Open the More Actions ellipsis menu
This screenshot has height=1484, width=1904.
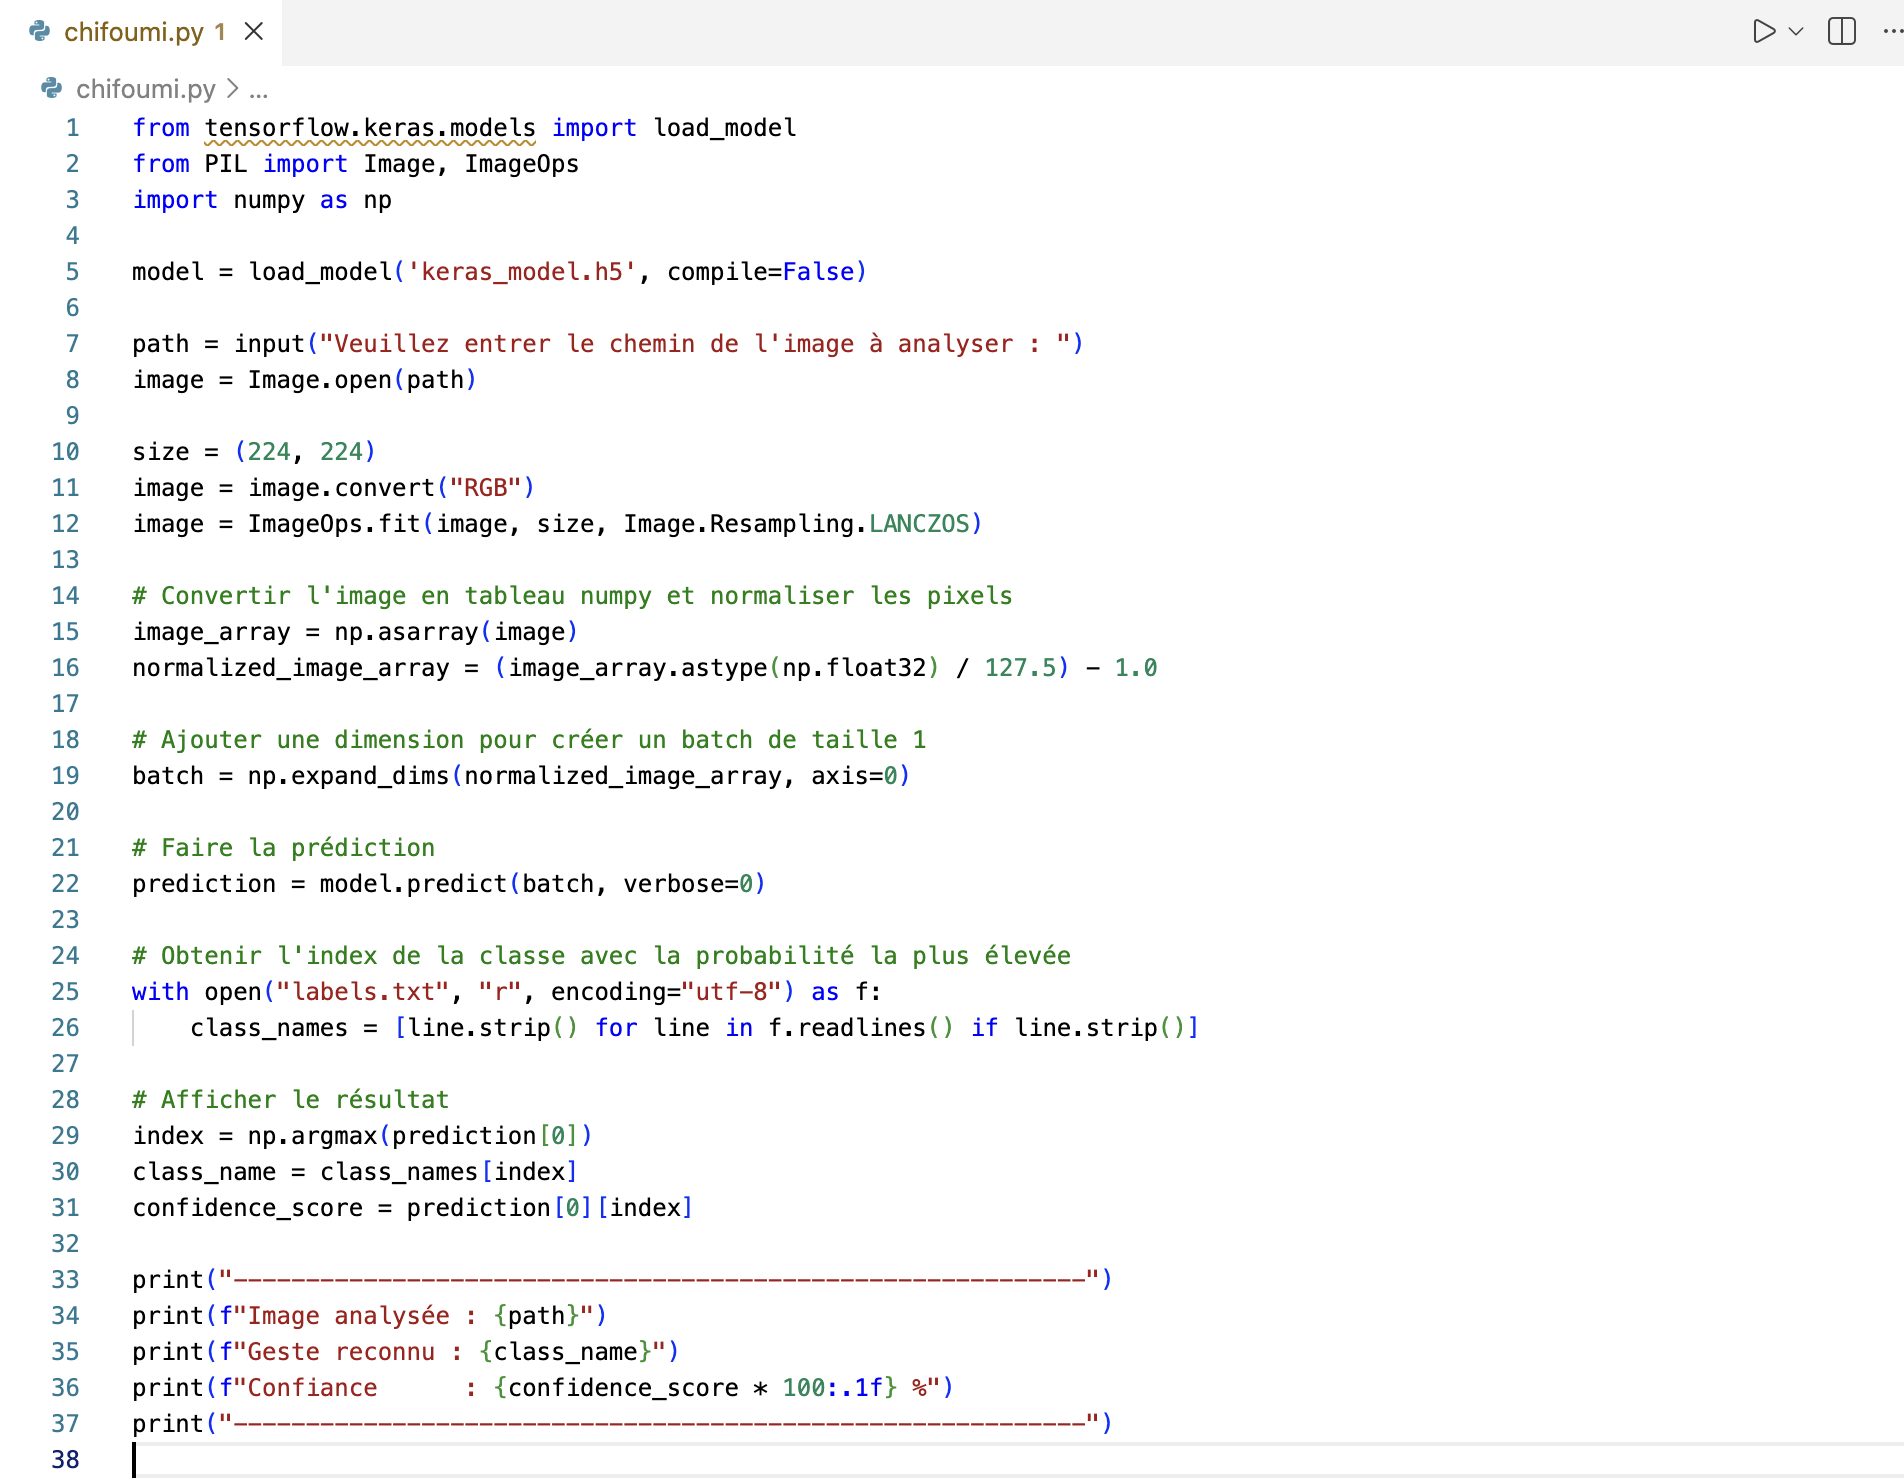(x=1891, y=32)
